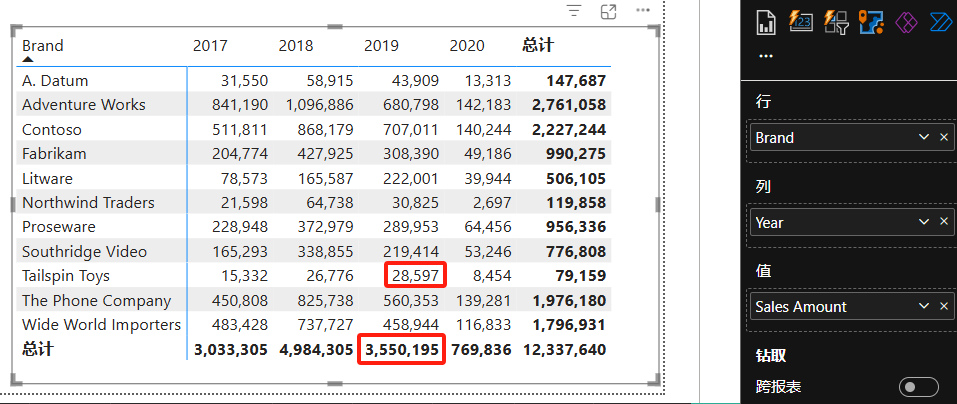The width and height of the screenshot is (957, 404).
Task: Select the Wide World Importers row label
Action: pyautogui.click(x=101, y=325)
